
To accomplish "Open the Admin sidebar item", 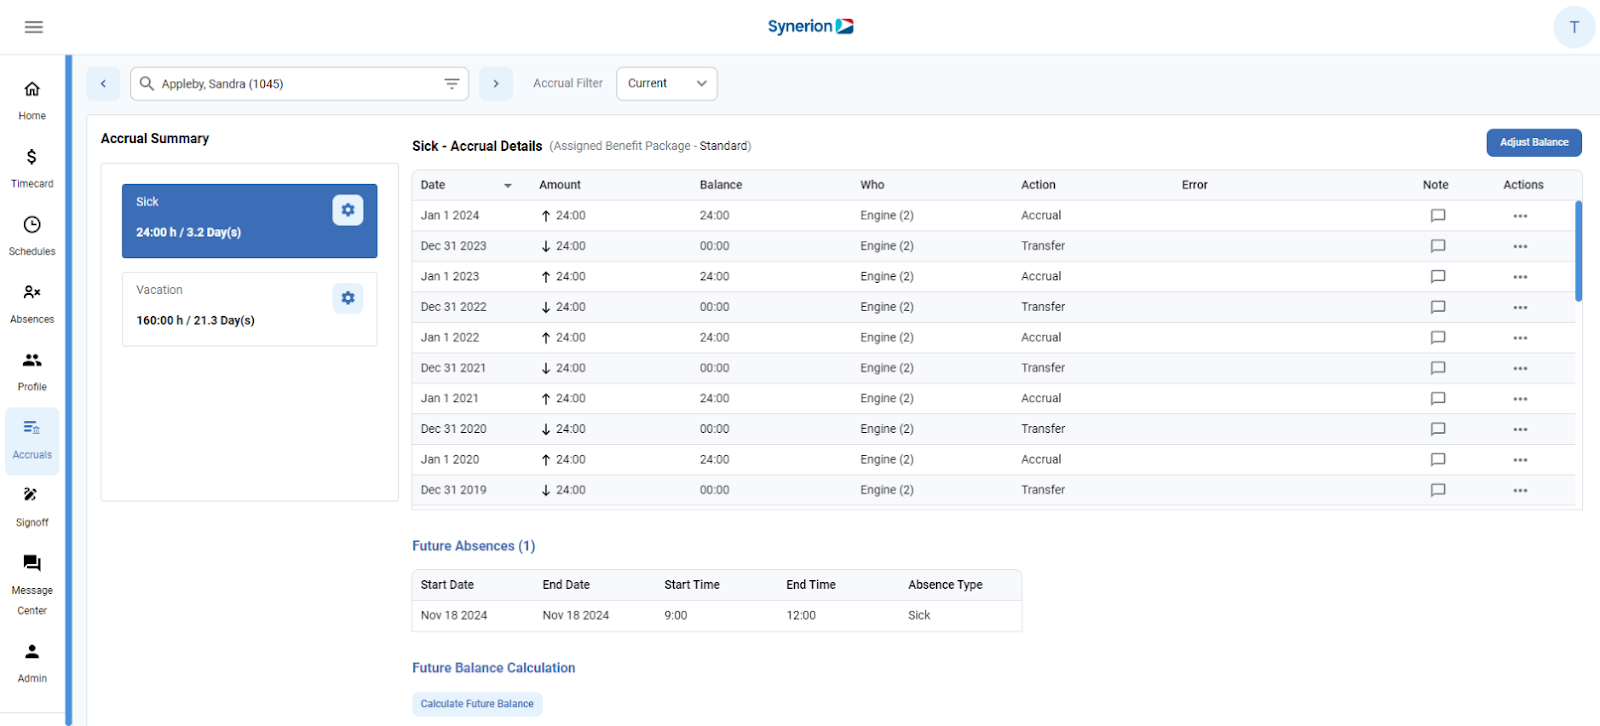I will pyautogui.click(x=32, y=663).
